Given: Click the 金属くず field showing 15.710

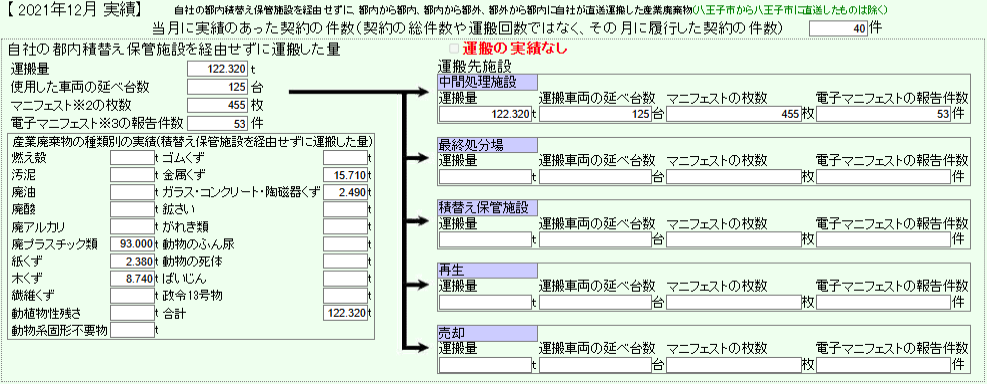Looking at the screenshot, I should [345, 174].
